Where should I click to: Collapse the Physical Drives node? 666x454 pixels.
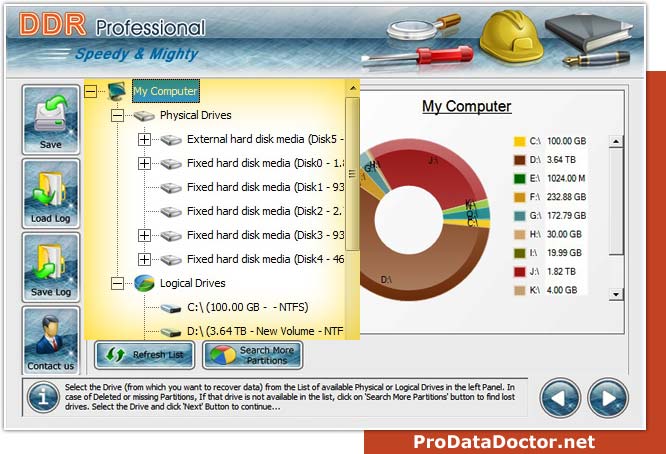point(117,115)
